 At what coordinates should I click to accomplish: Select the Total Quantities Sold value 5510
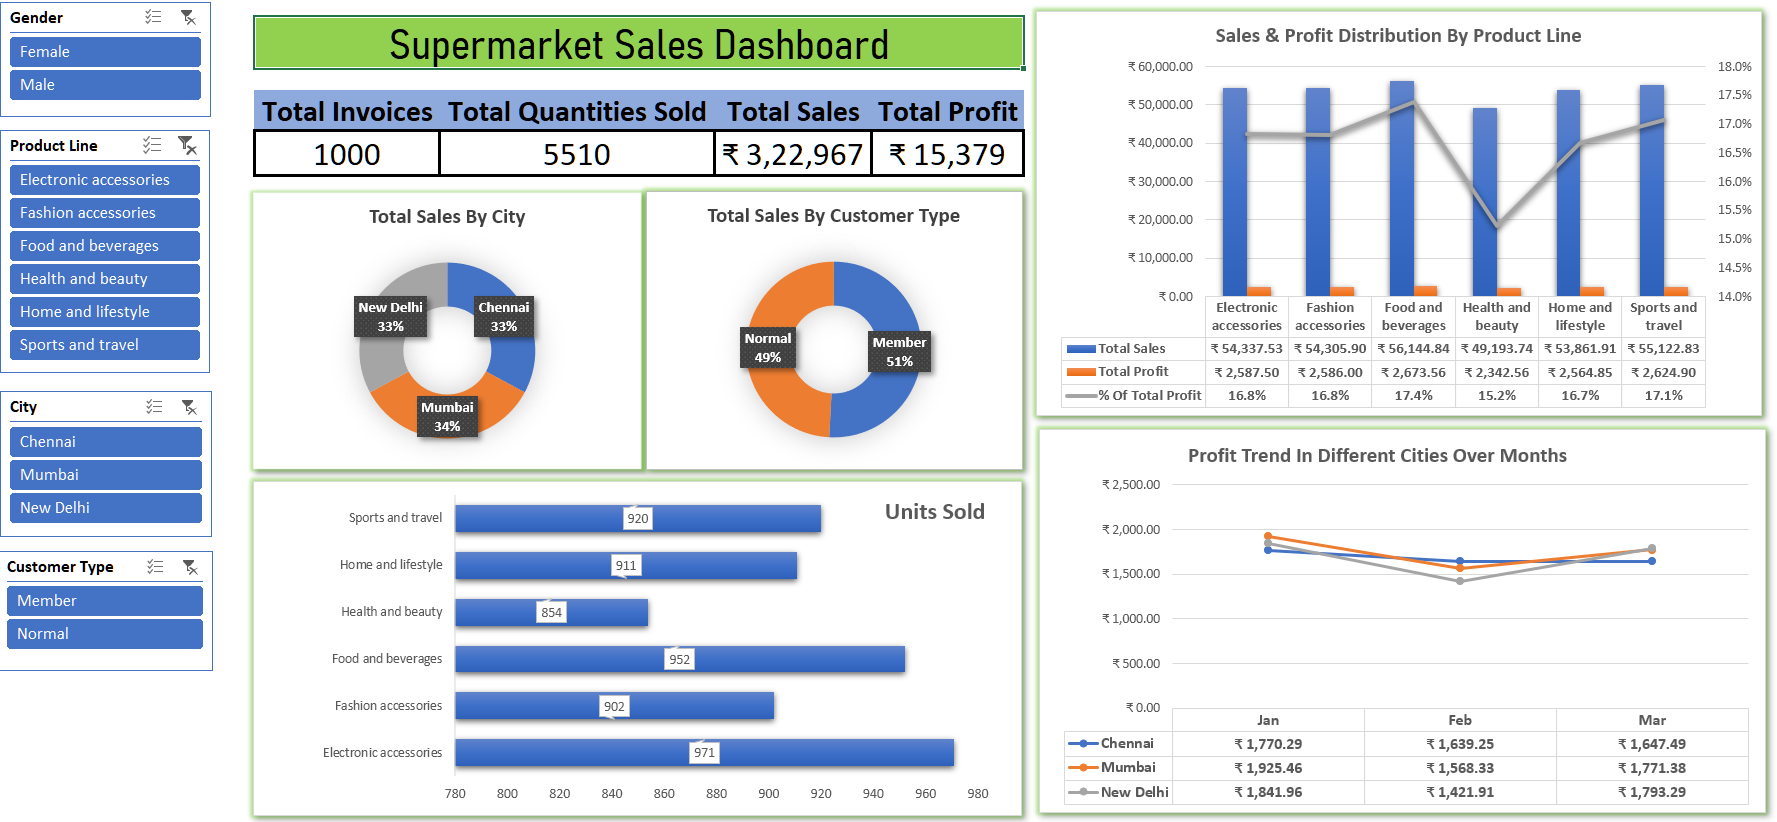coord(576,154)
